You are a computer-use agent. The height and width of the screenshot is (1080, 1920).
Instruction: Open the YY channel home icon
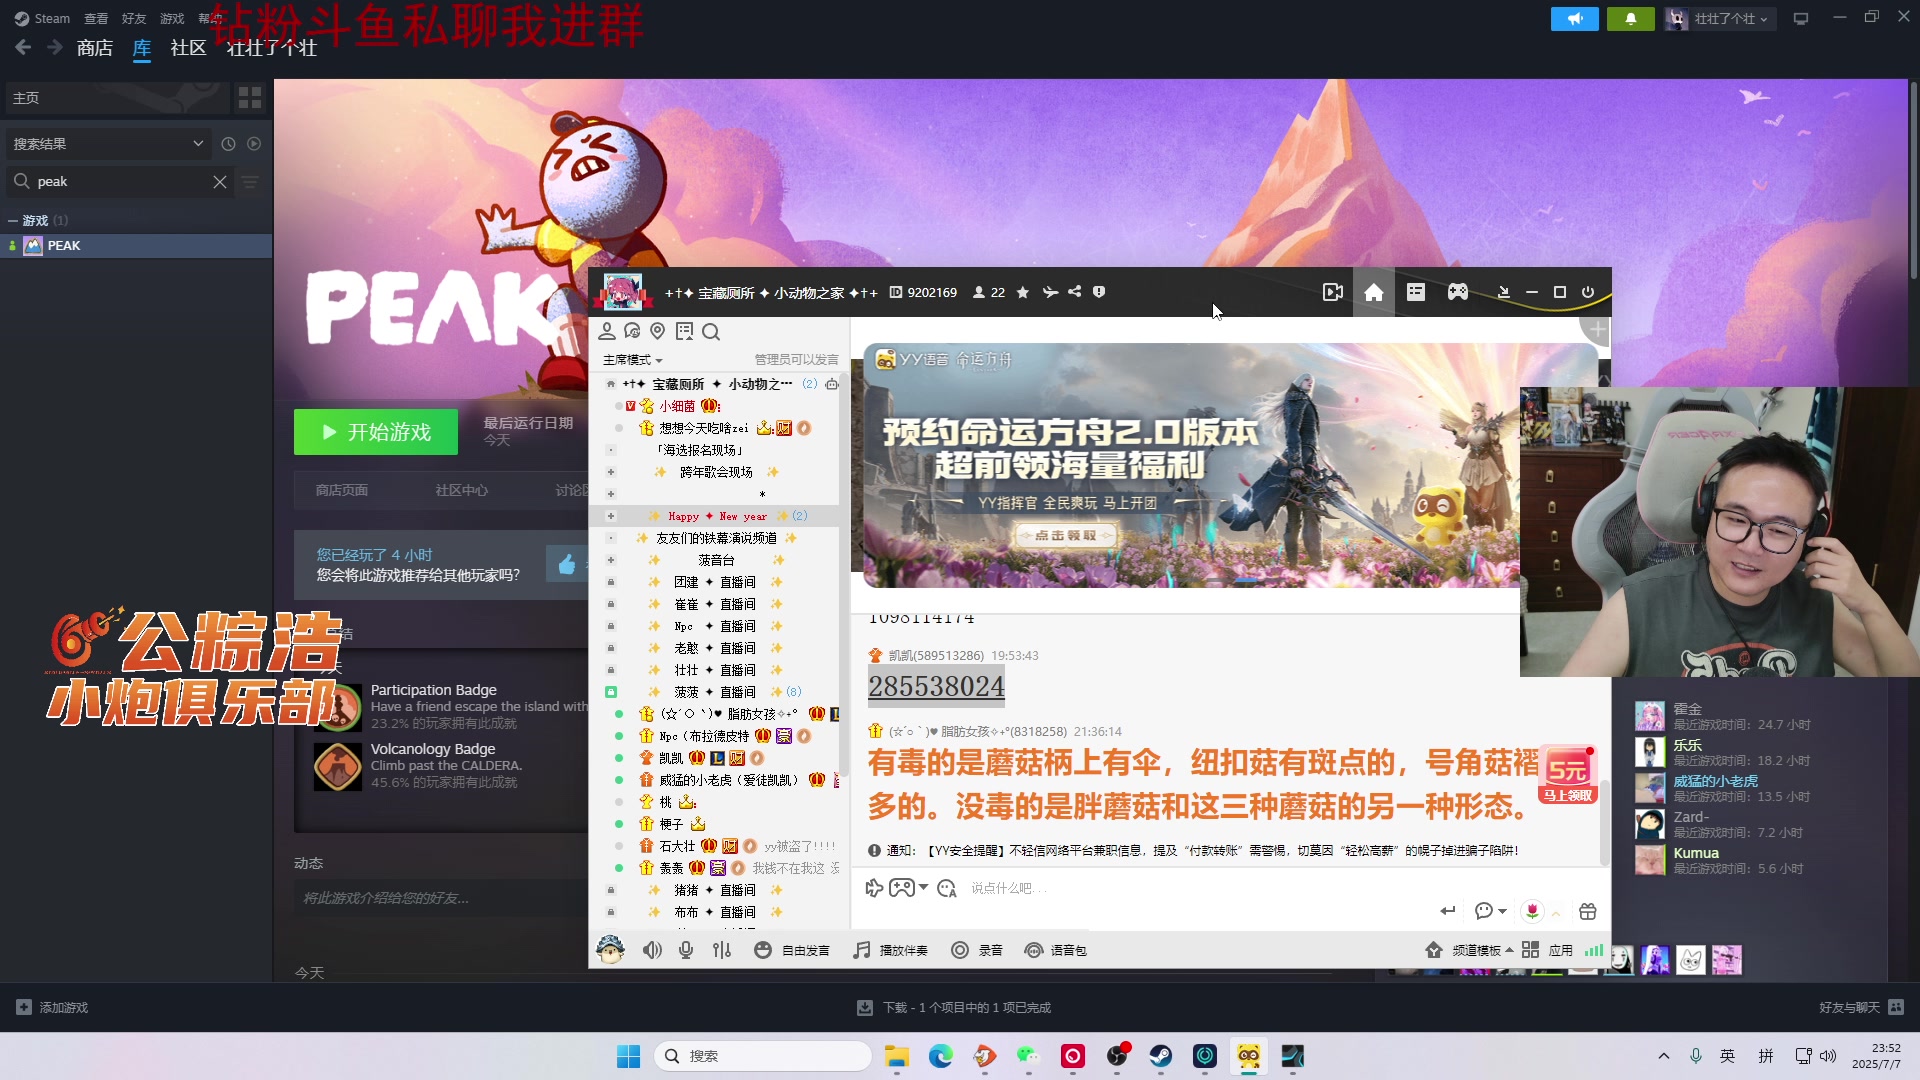(1374, 292)
